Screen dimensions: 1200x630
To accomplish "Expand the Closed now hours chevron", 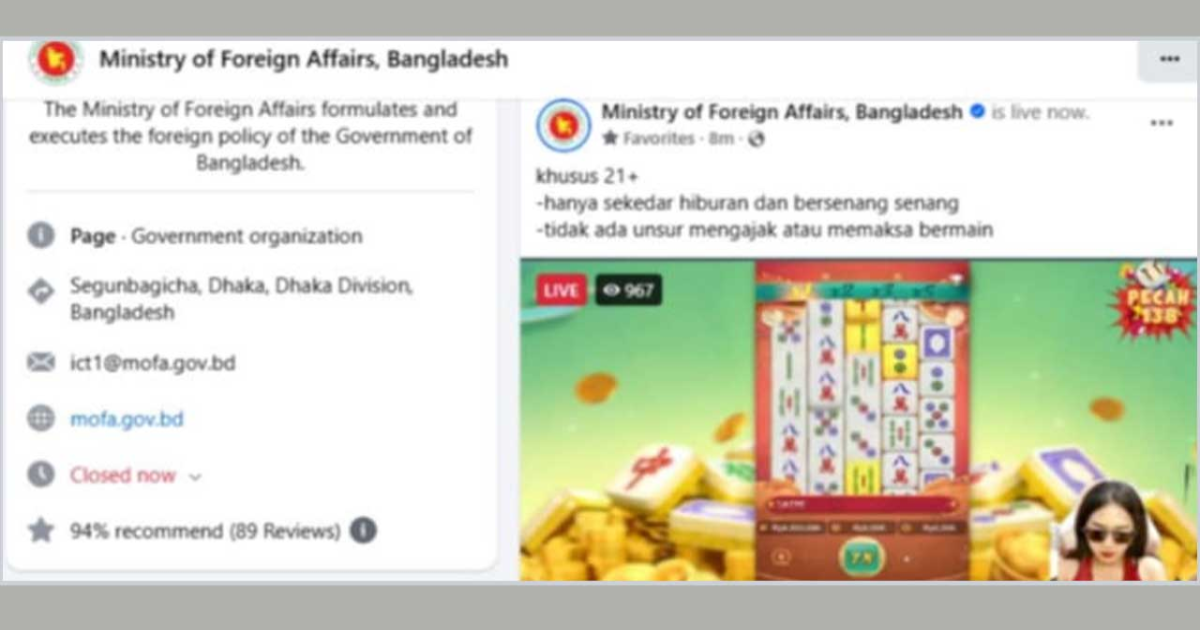I will coord(195,477).
